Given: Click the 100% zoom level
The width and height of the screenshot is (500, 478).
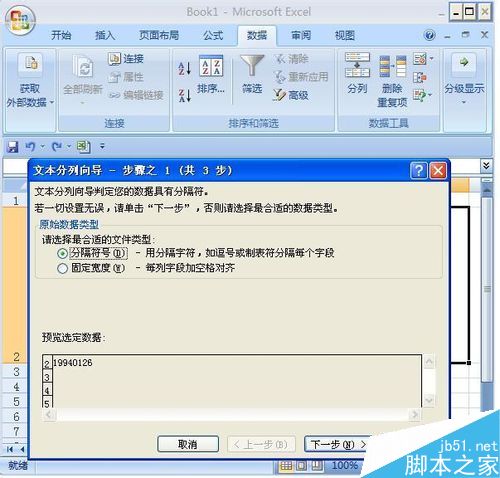Looking at the screenshot, I should click(x=344, y=465).
